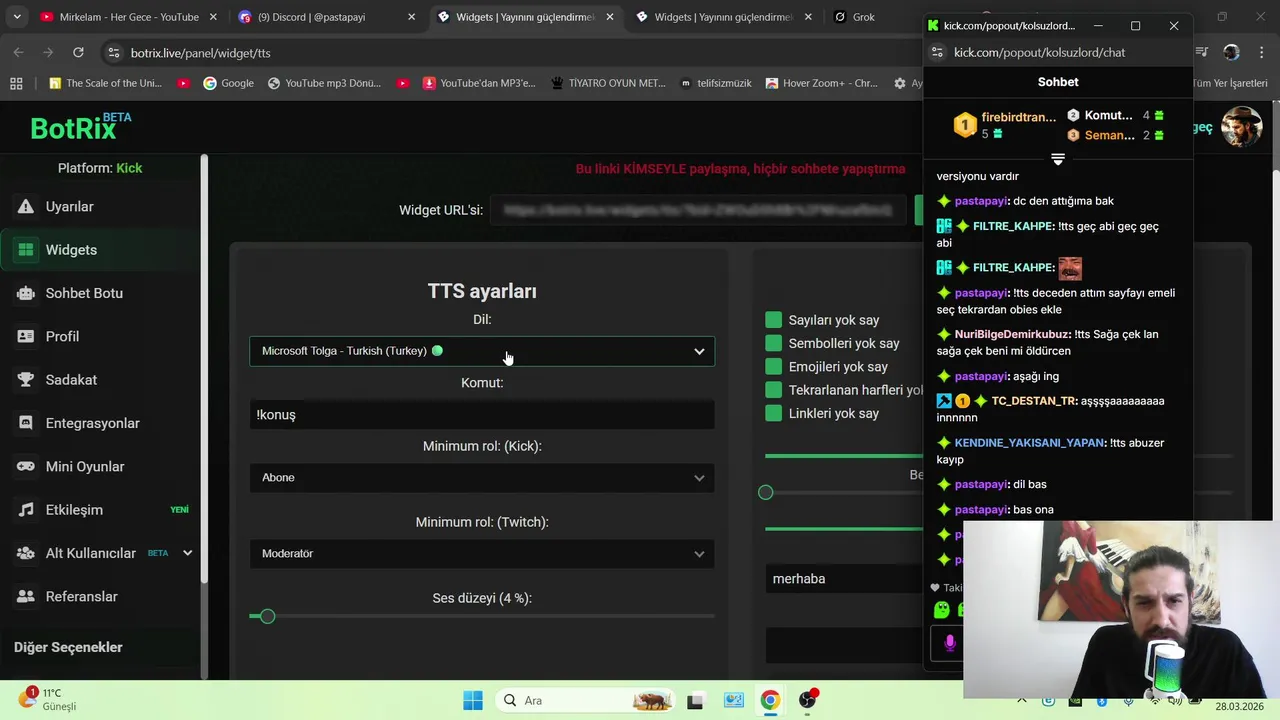This screenshot has width=1280, height=720.
Task: Click the Entegrasyonlar icon
Action: pos(26,423)
